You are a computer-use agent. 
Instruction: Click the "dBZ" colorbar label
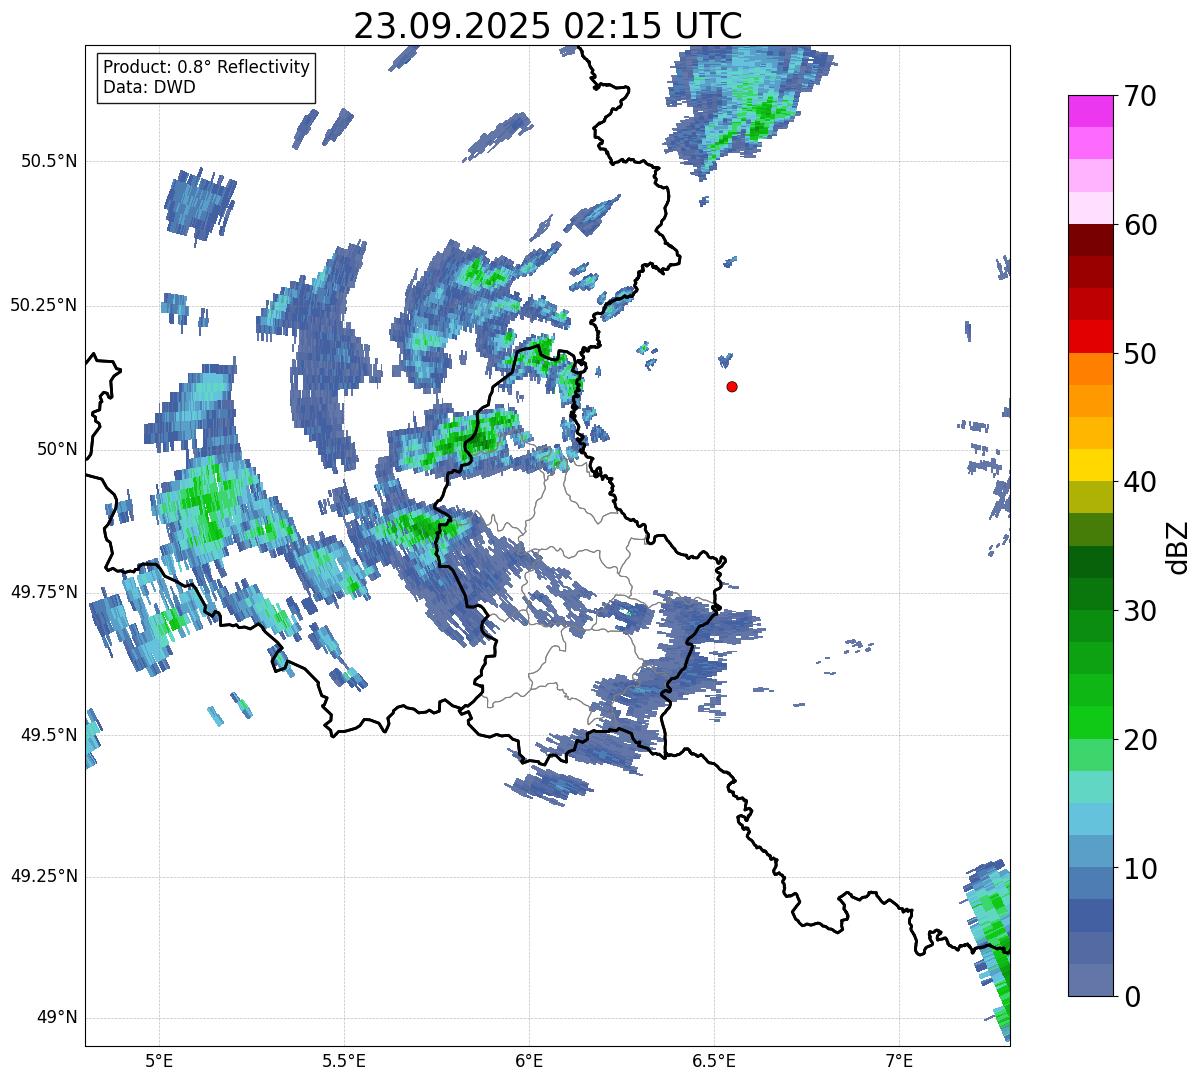coord(1178,546)
